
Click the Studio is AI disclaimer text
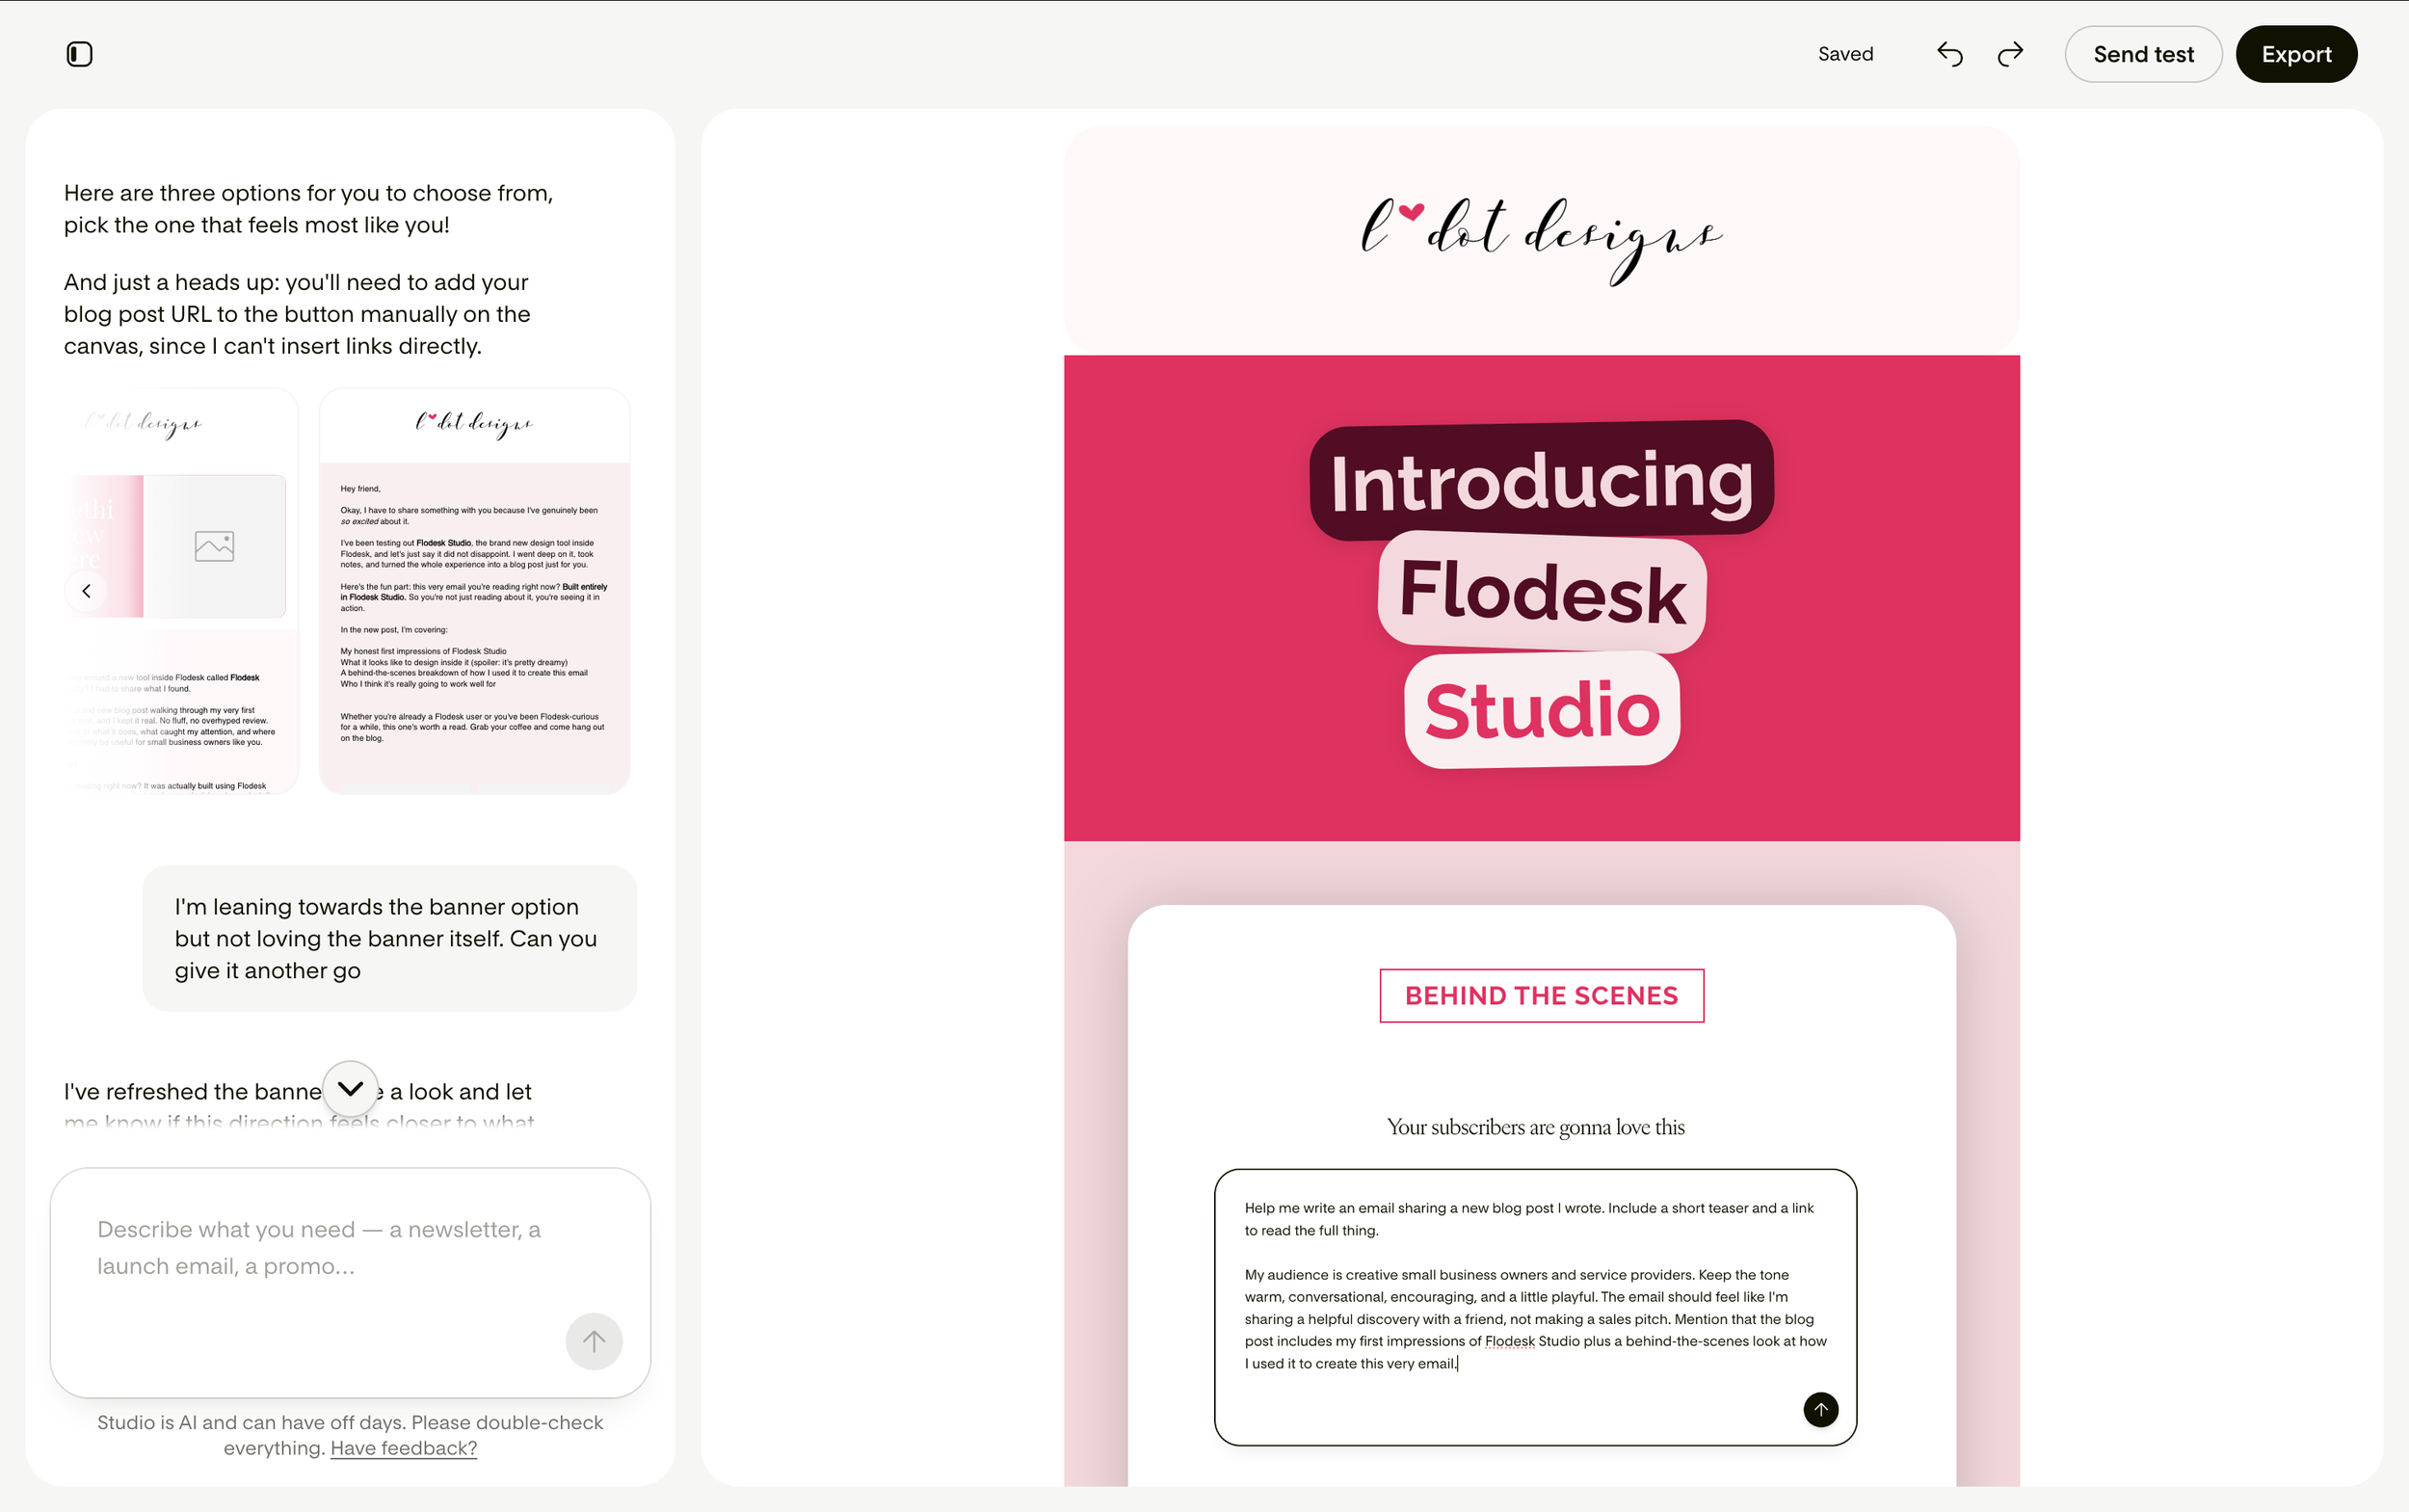click(x=350, y=1435)
